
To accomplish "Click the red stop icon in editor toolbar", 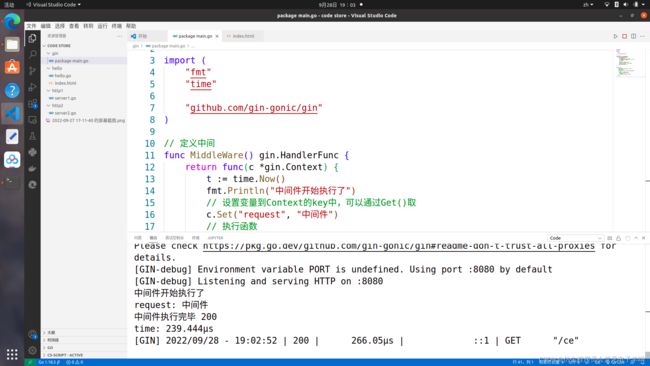I will pyautogui.click(x=624, y=36).
